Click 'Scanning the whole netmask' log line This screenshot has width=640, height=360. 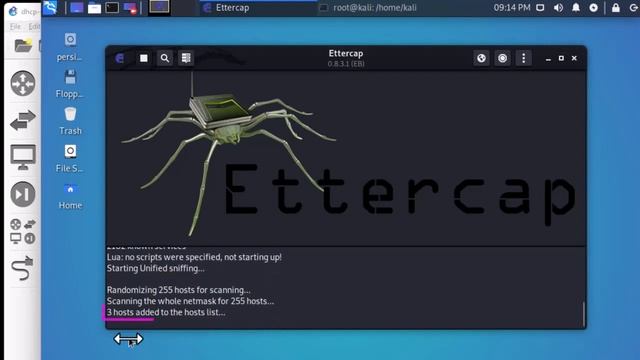[190, 301]
